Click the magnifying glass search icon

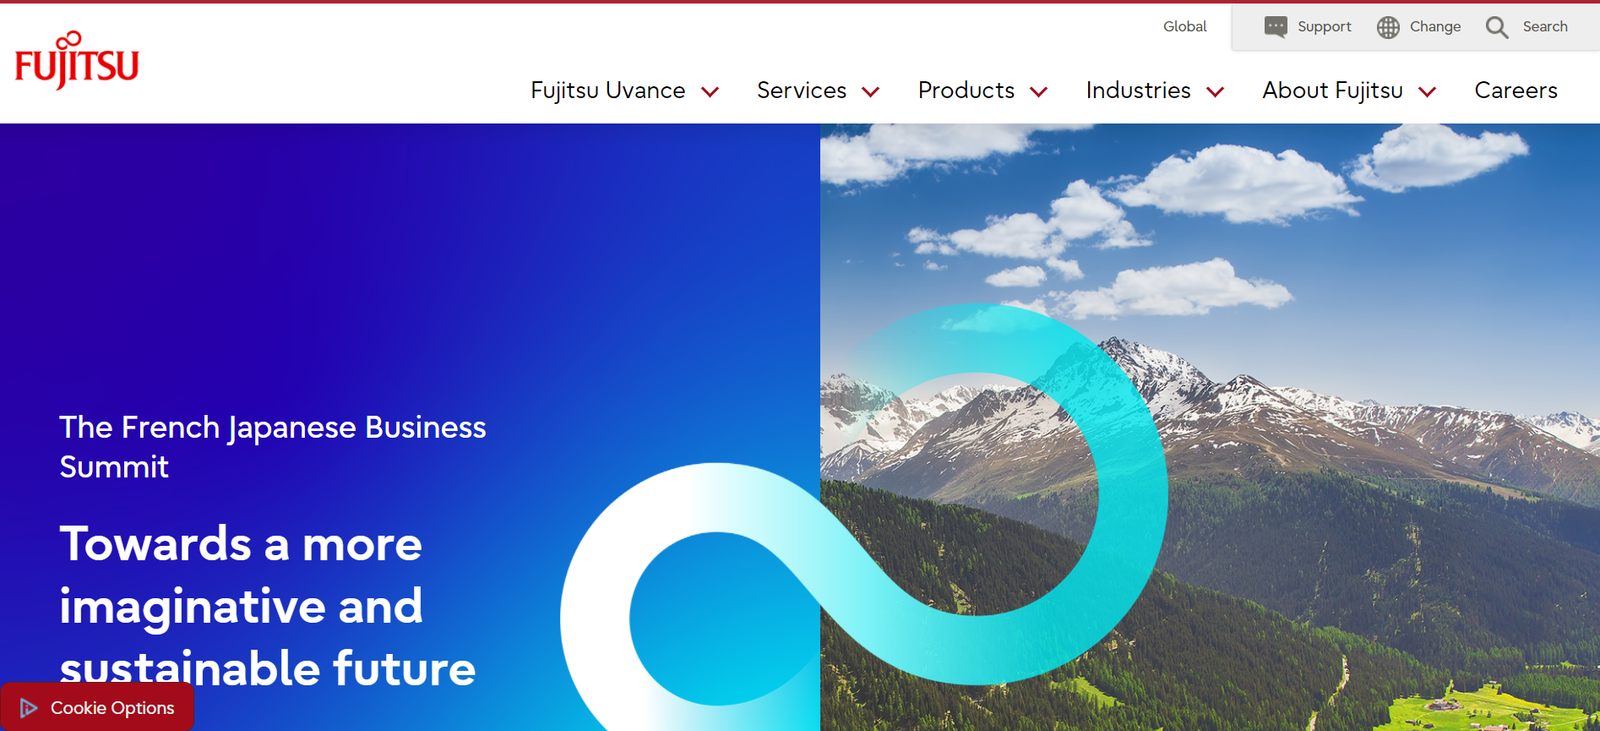[x=1497, y=27]
